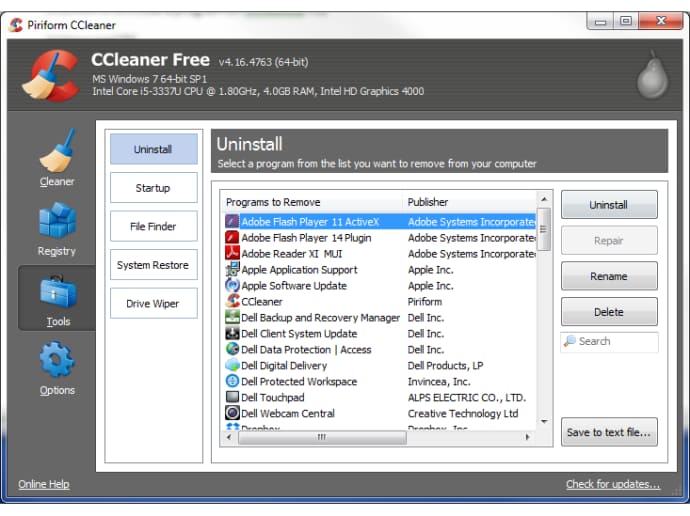The image size is (690, 516).
Task: Select the Tools toolbox icon
Action: tap(57, 293)
